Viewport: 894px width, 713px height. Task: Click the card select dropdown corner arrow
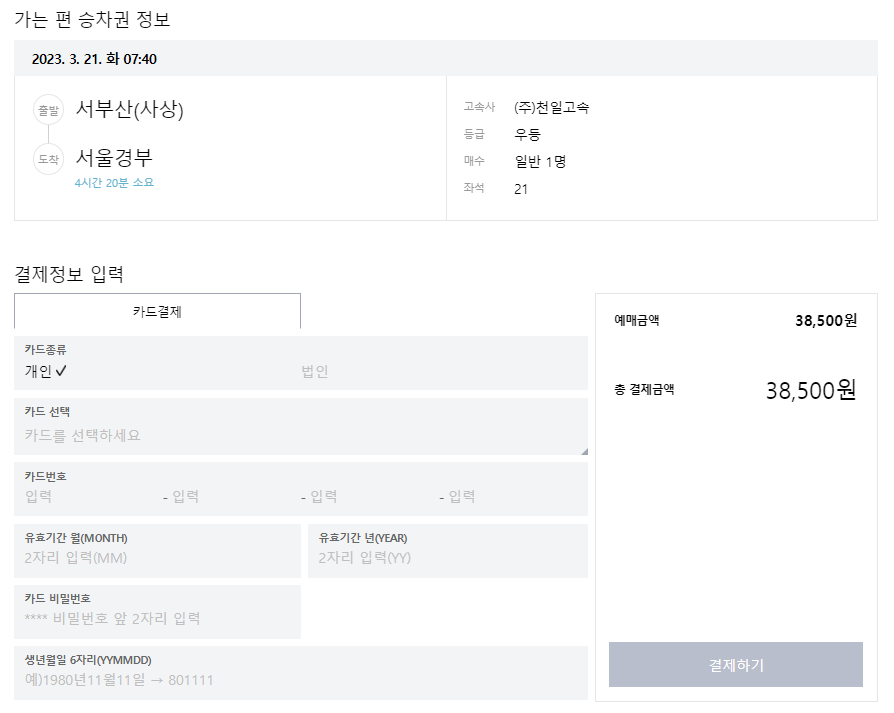tap(584, 451)
